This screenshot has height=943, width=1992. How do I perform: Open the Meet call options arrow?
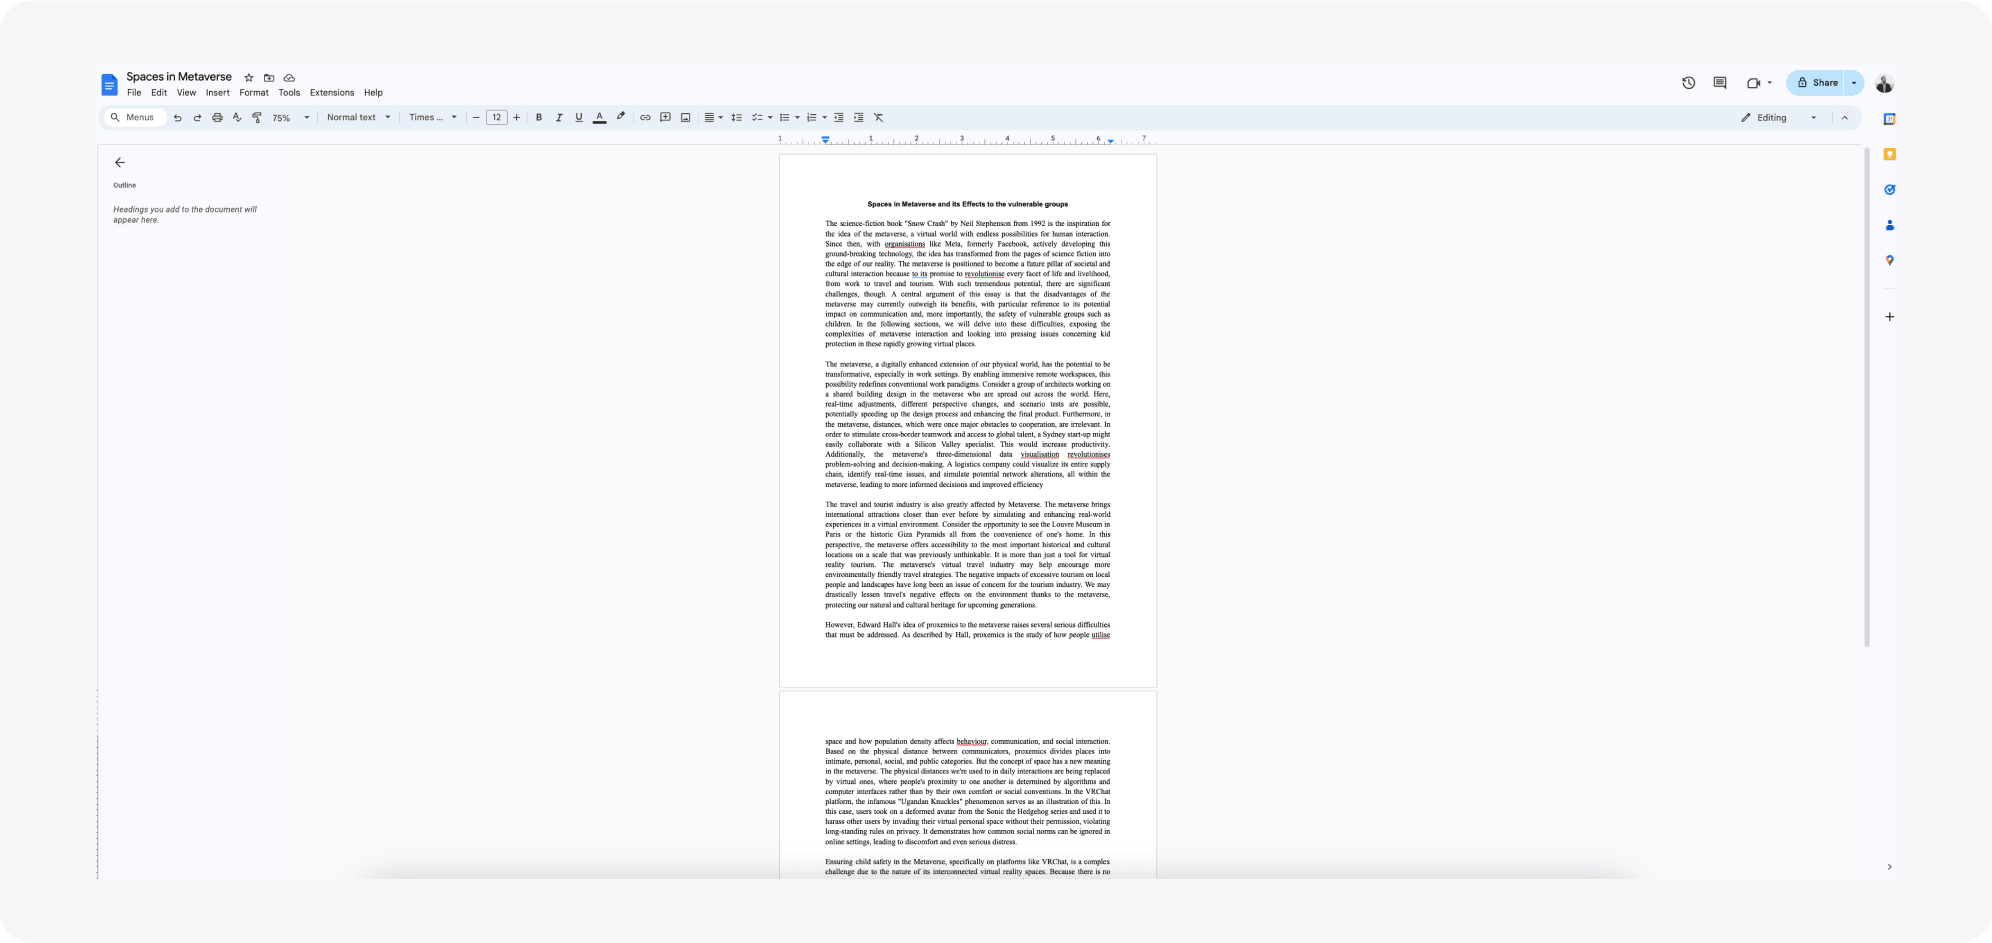point(1770,83)
